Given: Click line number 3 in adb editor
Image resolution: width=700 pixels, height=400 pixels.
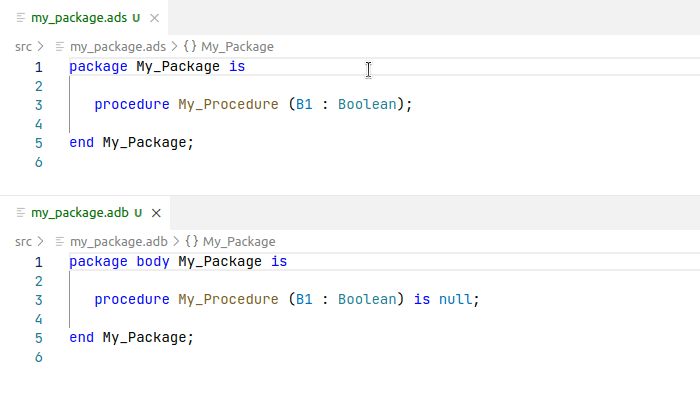Looking at the screenshot, I should tap(39, 300).
